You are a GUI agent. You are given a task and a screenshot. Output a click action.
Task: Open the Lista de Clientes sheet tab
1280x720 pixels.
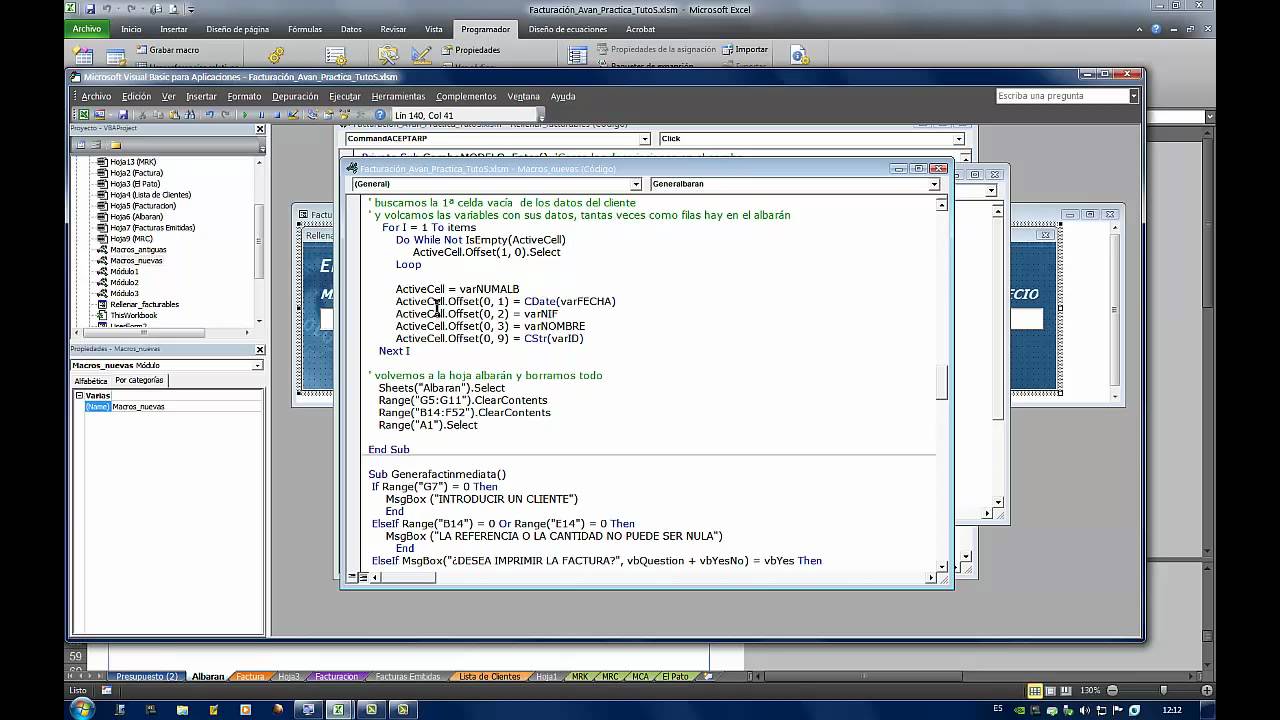(x=489, y=677)
